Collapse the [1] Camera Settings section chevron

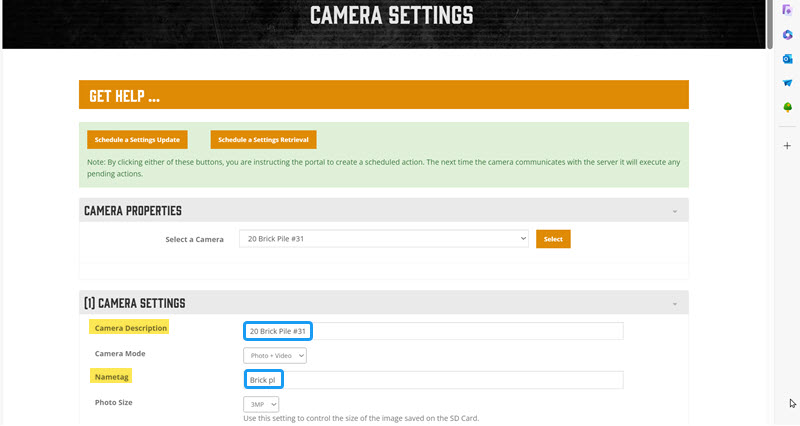674,304
